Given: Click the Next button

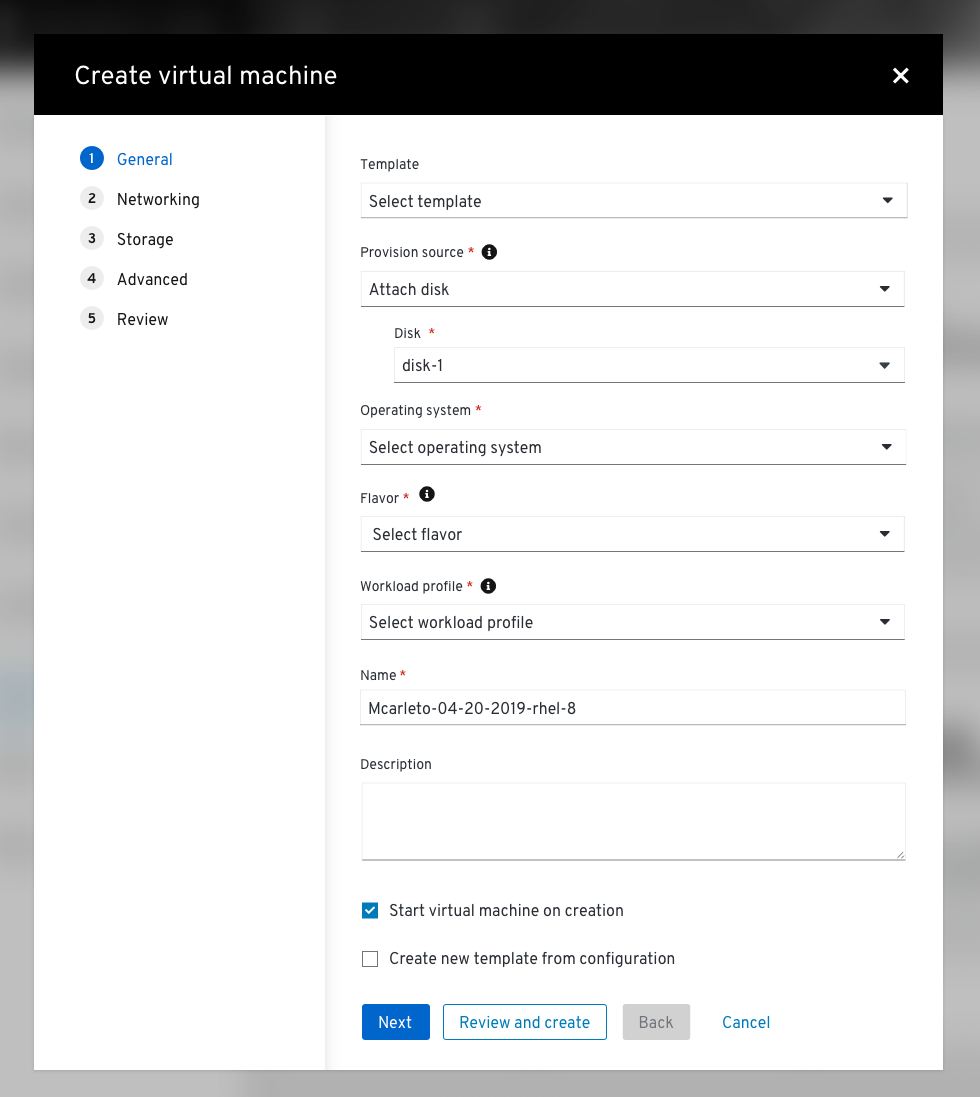Looking at the screenshot, I should click(396, 1022).
